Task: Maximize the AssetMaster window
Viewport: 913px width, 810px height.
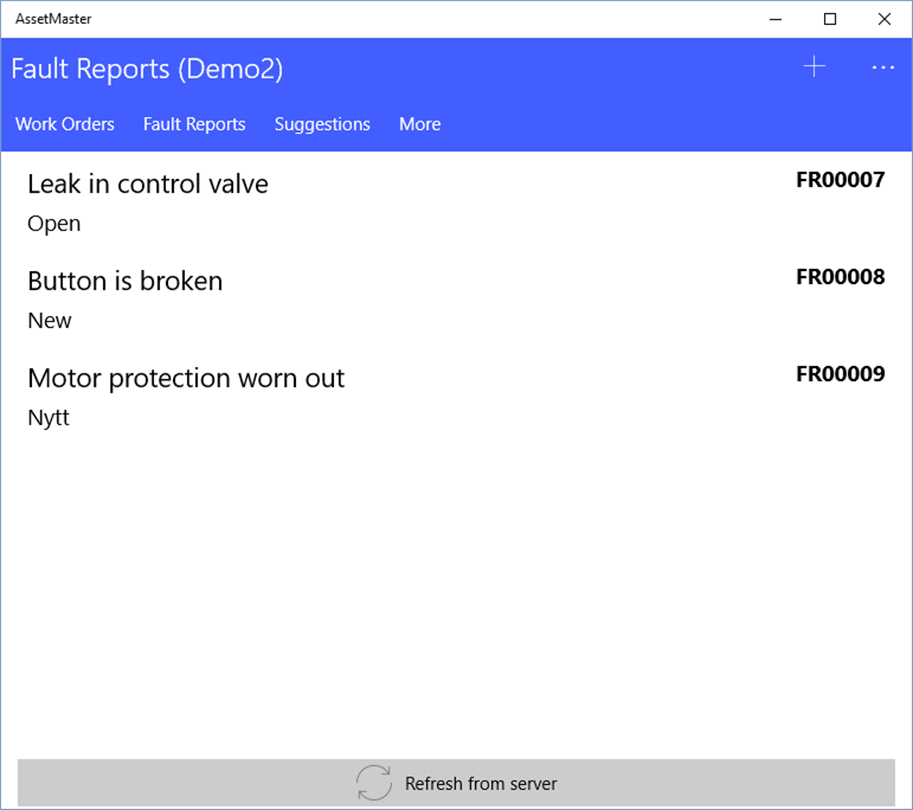Action: click(830, 18)
